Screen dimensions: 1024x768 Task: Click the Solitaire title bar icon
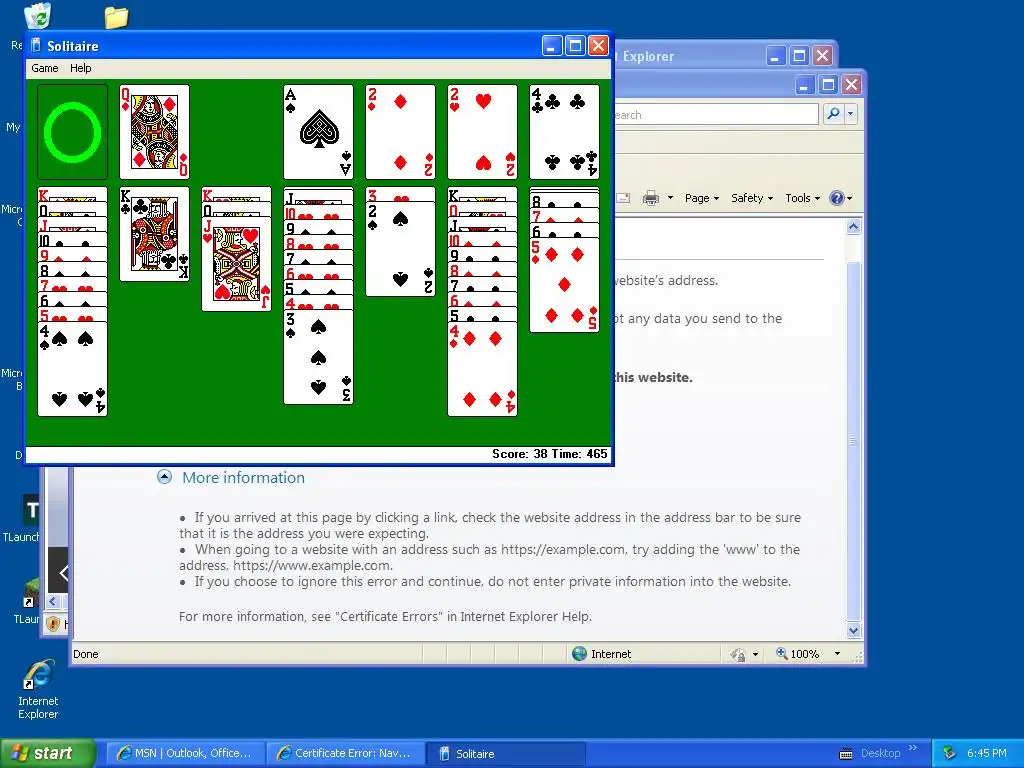pos(36,46)
